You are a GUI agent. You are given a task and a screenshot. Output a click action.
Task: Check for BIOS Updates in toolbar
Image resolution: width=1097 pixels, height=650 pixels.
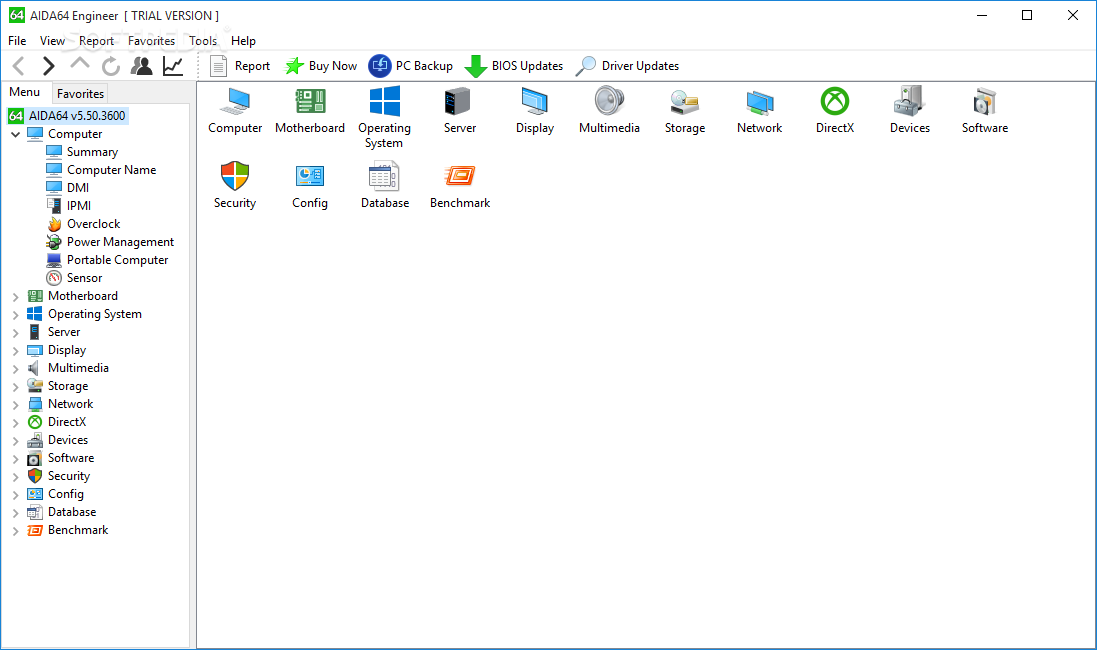tap(514, 66)
